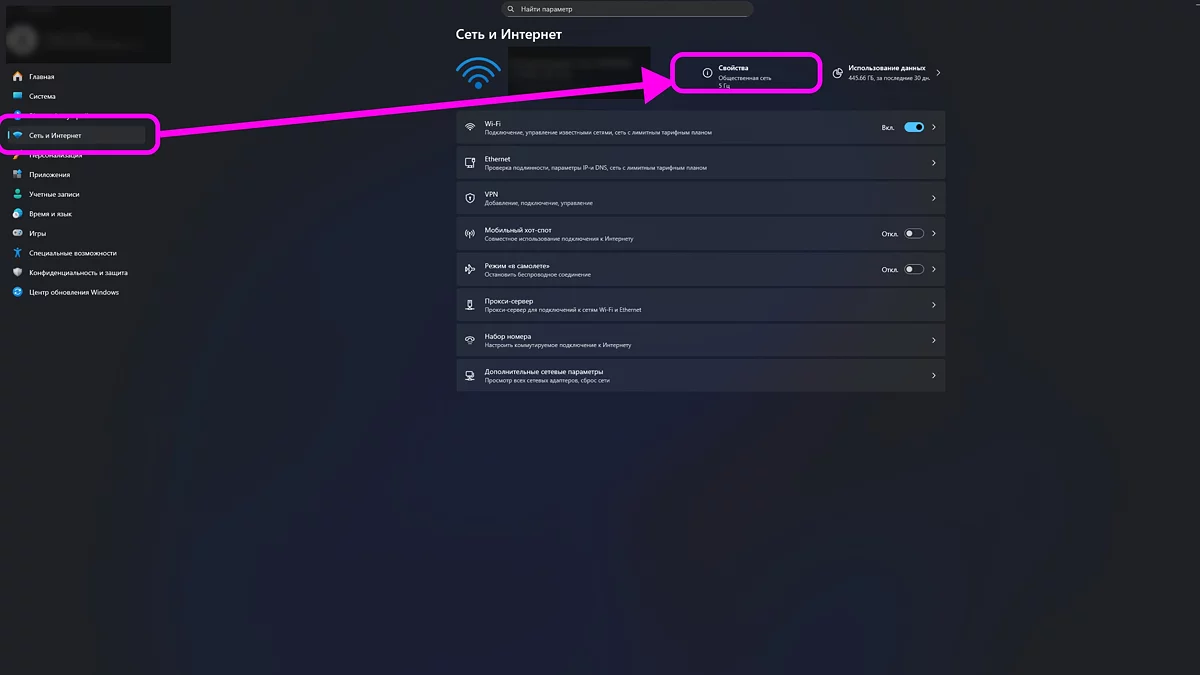The width and height of the screenshot is (1200, 675).
Task: Expand the Wi-Fi row chevron
Action: click(x=934, y=127)
